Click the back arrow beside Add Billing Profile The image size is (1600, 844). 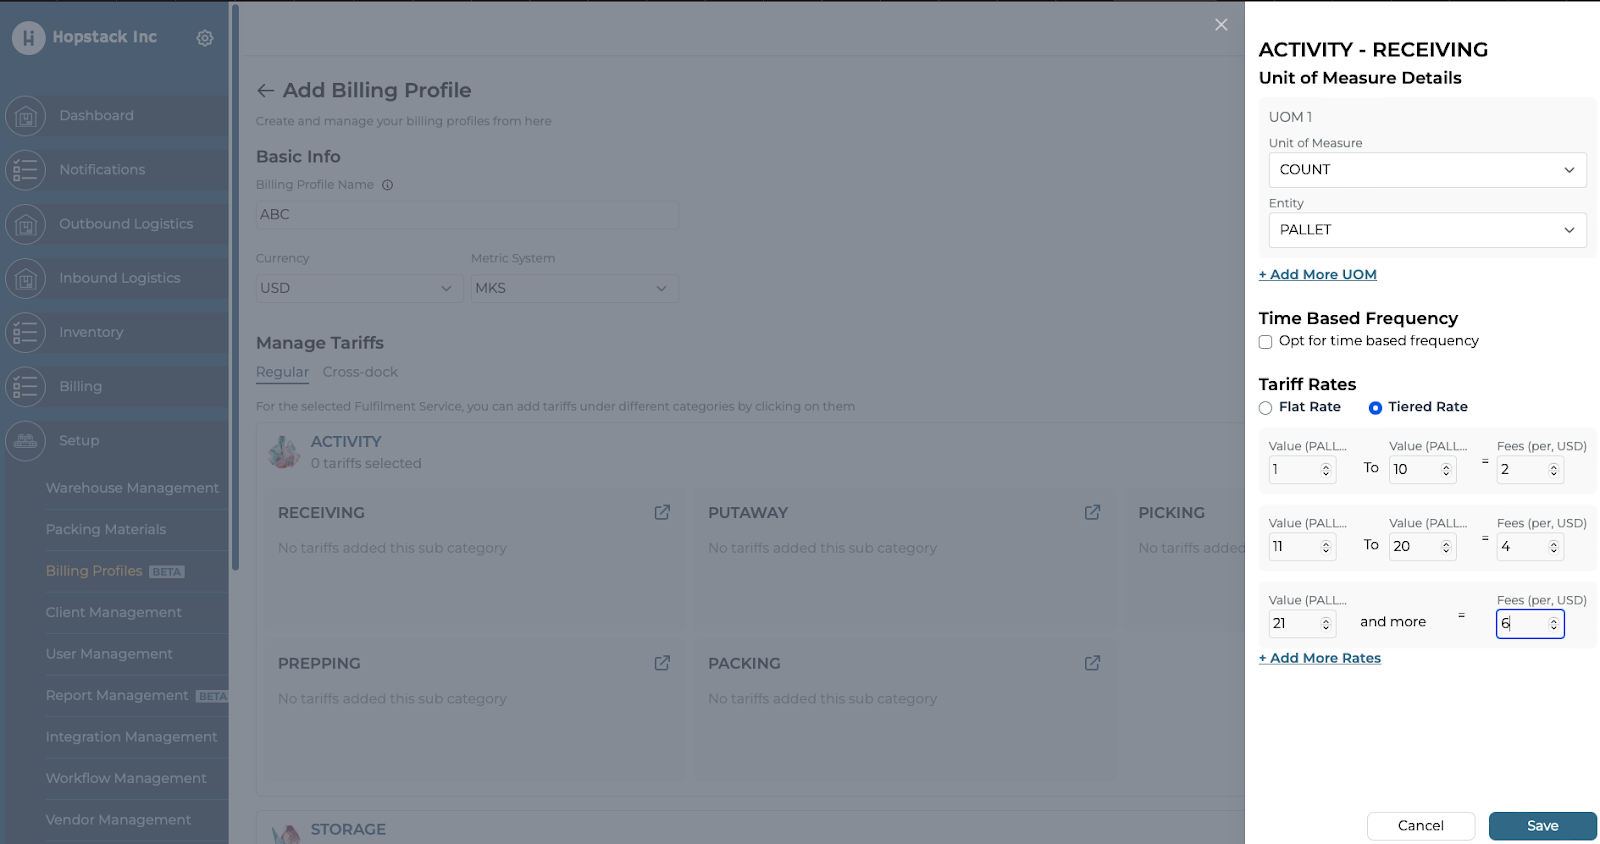[x=265, y=91]
